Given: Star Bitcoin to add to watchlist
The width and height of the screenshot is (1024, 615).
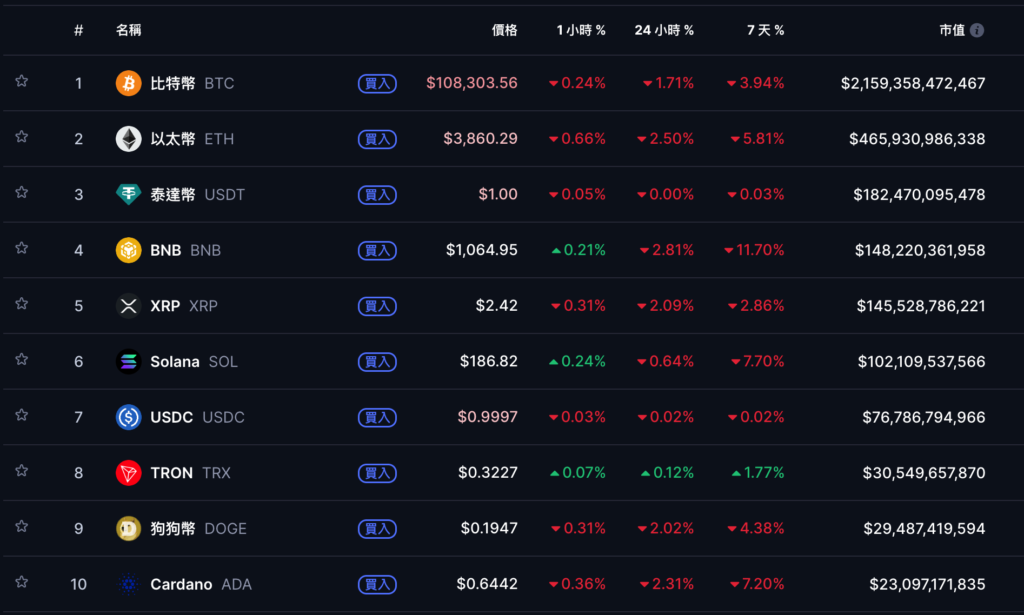Looking at the screenshot, I should point(22,81).
